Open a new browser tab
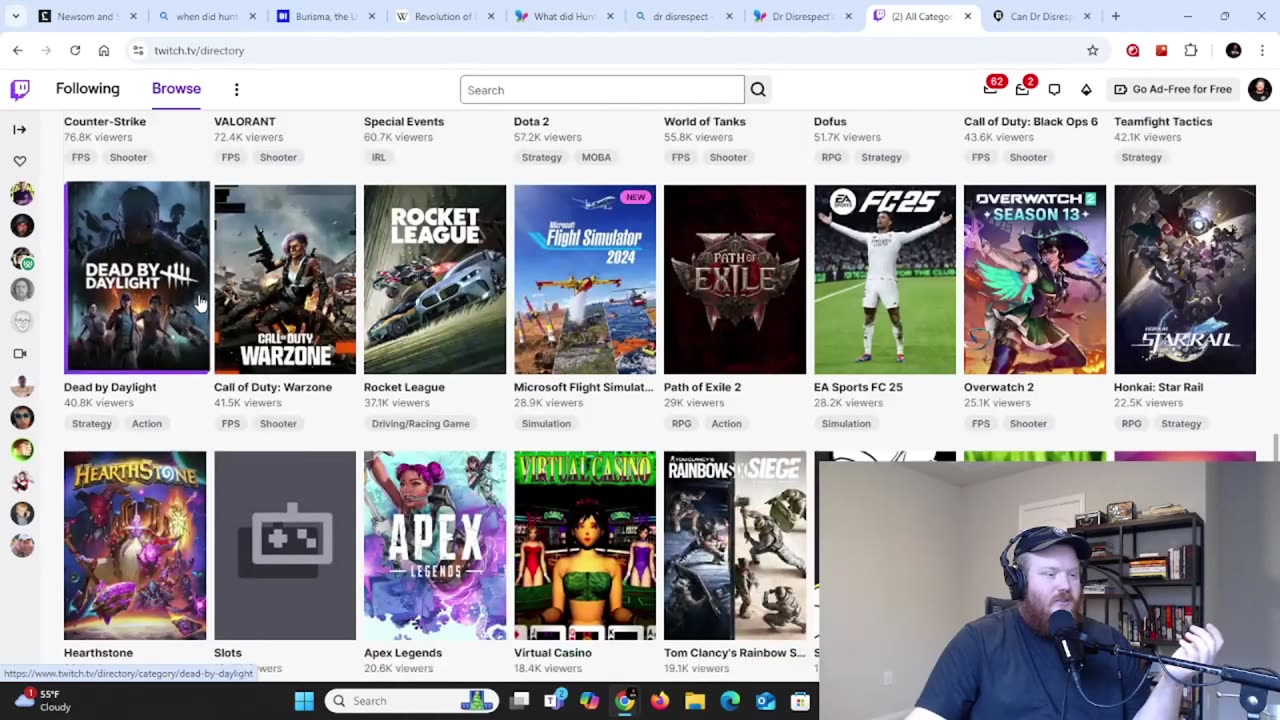Screen dimensions: 1280x720 (x=1115, y=16)
